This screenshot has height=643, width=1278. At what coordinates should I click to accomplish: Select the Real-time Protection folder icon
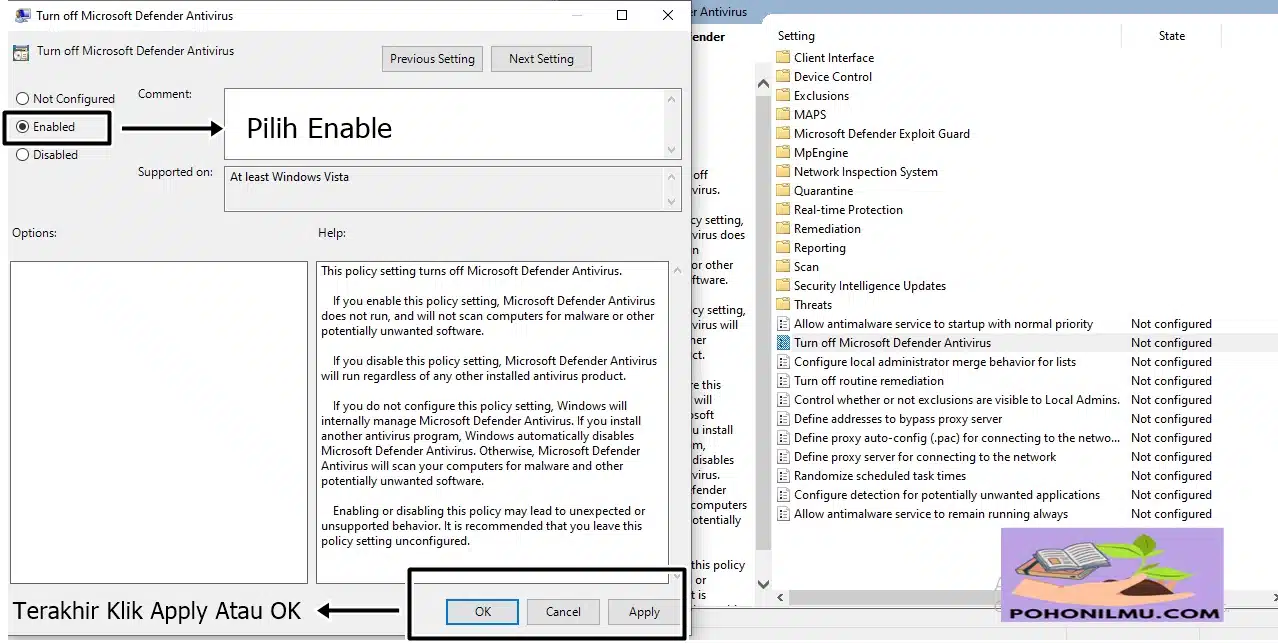[784, 209]
